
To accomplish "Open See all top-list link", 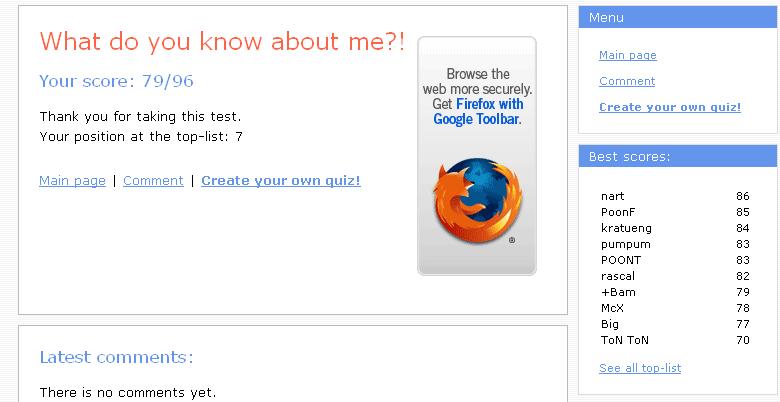I will point(640,368).
